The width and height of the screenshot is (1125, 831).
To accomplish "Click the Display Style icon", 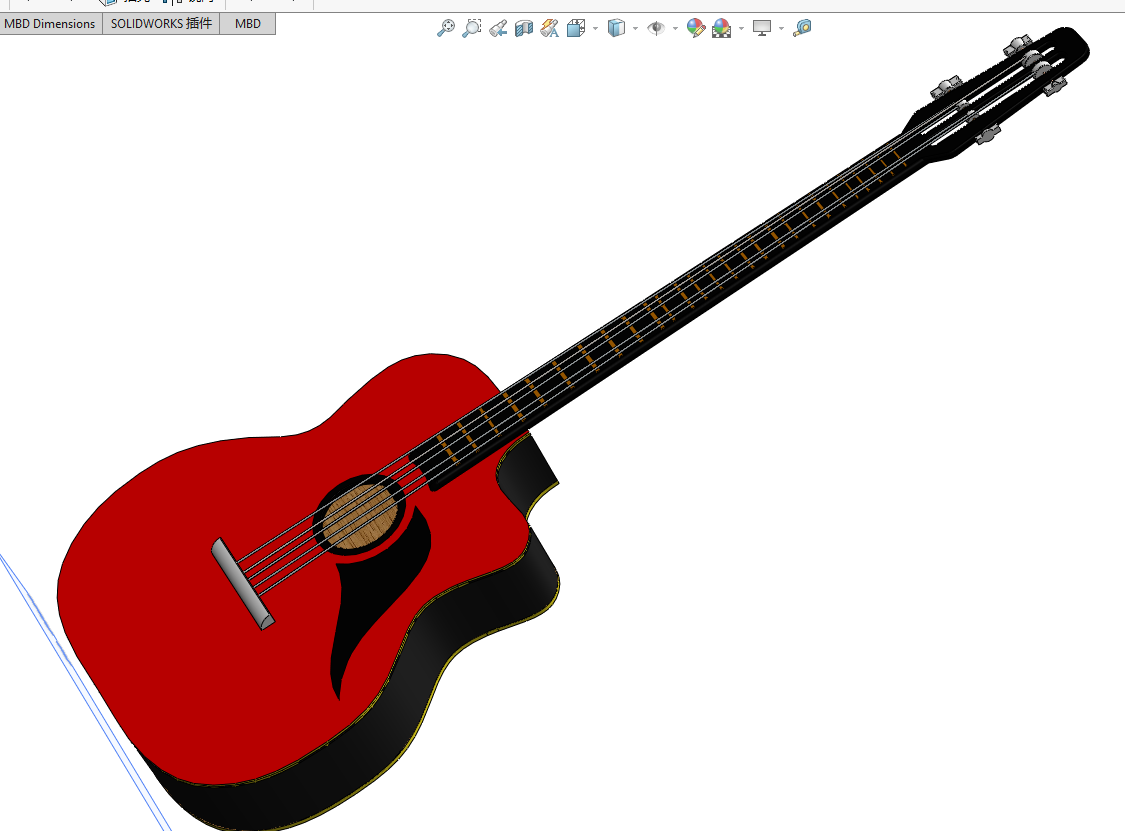I will pos(616,28).
